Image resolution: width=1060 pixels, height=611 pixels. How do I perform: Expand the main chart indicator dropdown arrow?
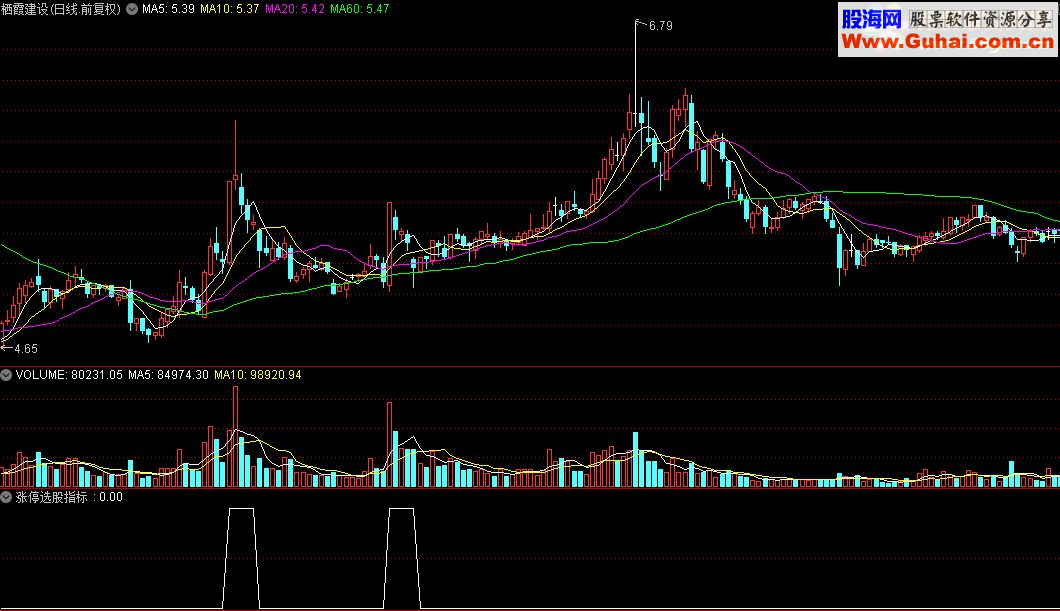tap(132, 9)
